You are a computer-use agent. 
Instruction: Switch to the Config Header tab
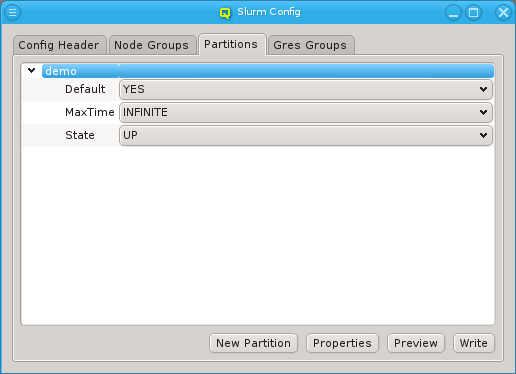tap(59, 45)
